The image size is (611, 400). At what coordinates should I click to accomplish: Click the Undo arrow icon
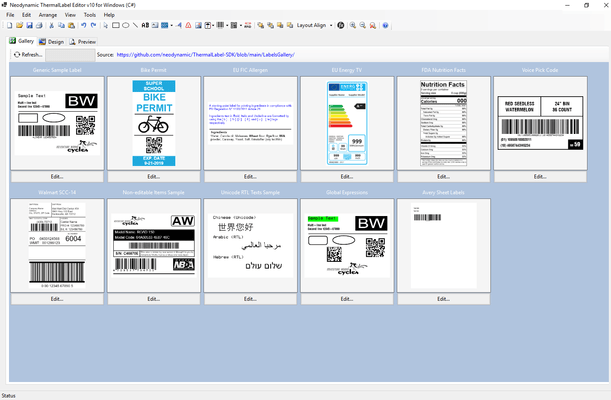coord(82,26)
